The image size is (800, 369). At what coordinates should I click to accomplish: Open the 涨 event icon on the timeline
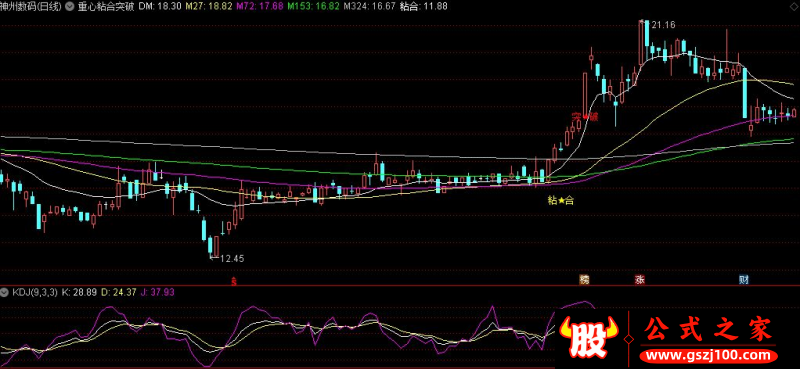(639, 280)
